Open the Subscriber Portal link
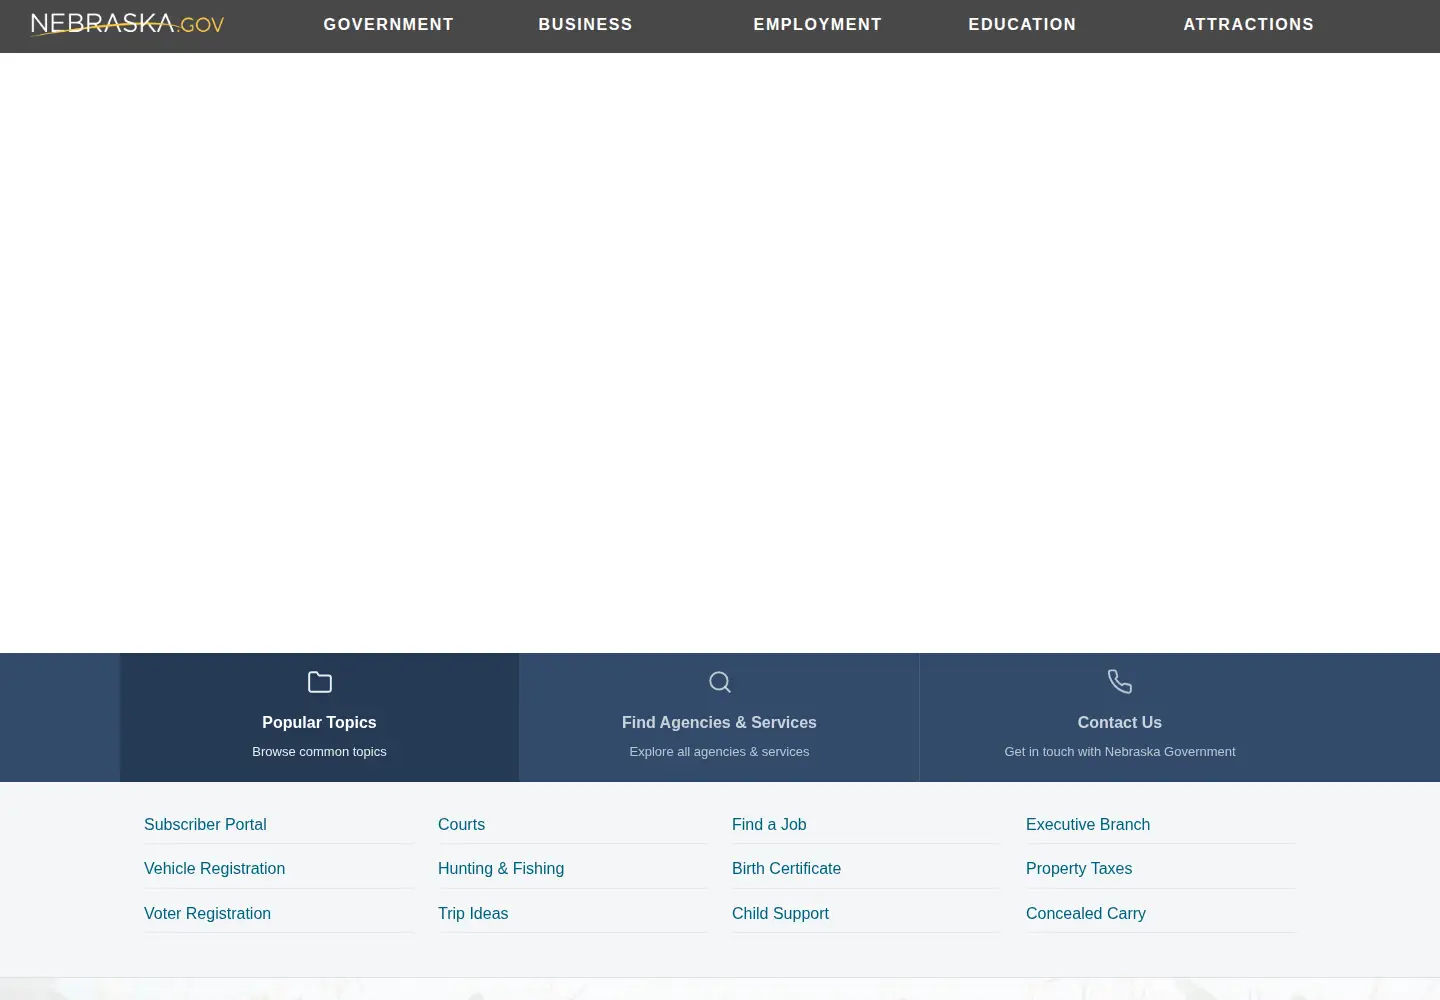Image resolution: width=1440 pixels, height=1000 pixels. click(x=205, y=824)
